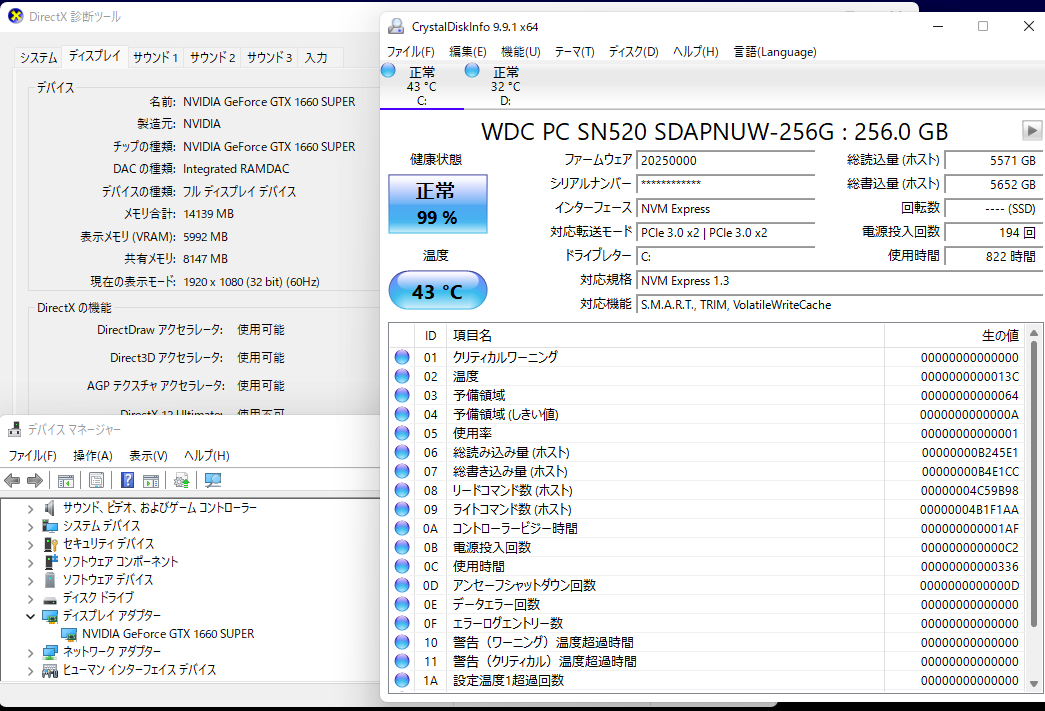Image resolution: width=1045 pixels, height=711 pixels.
Task: Click blue status circle for attribute 0C 使用時間
Action: tap(402, 566)
